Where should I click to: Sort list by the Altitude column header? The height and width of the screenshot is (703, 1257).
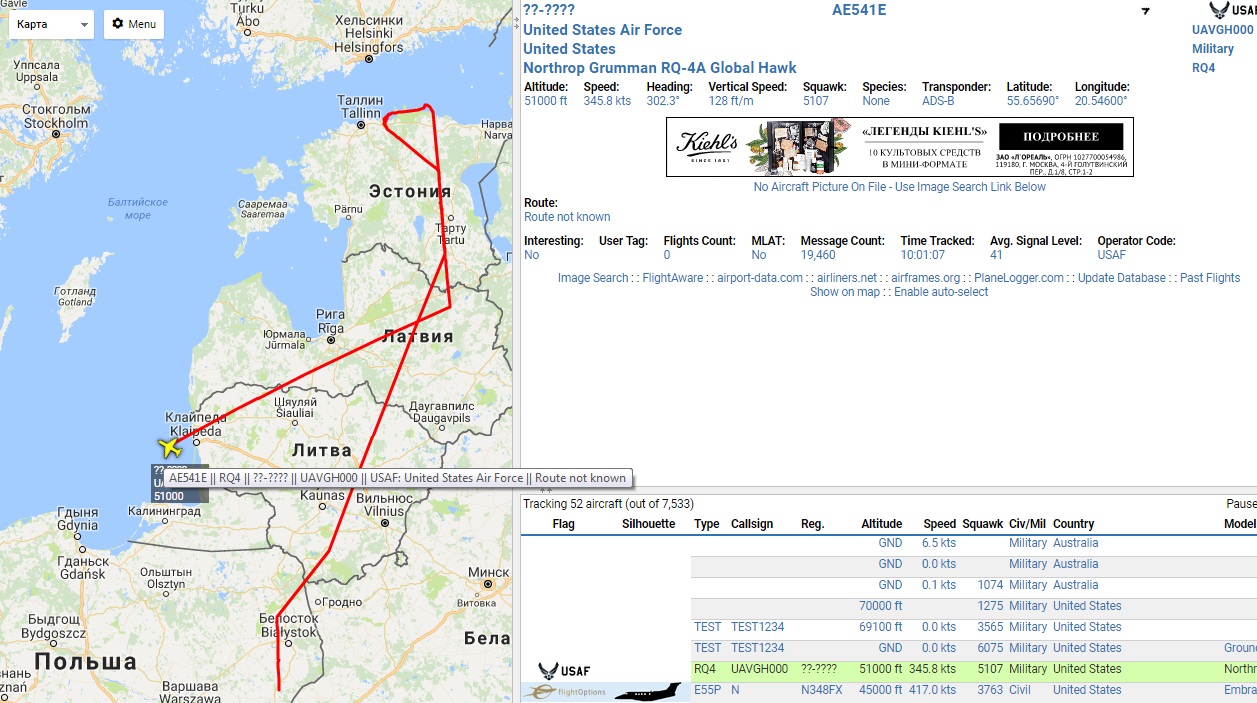pos(881,524)
